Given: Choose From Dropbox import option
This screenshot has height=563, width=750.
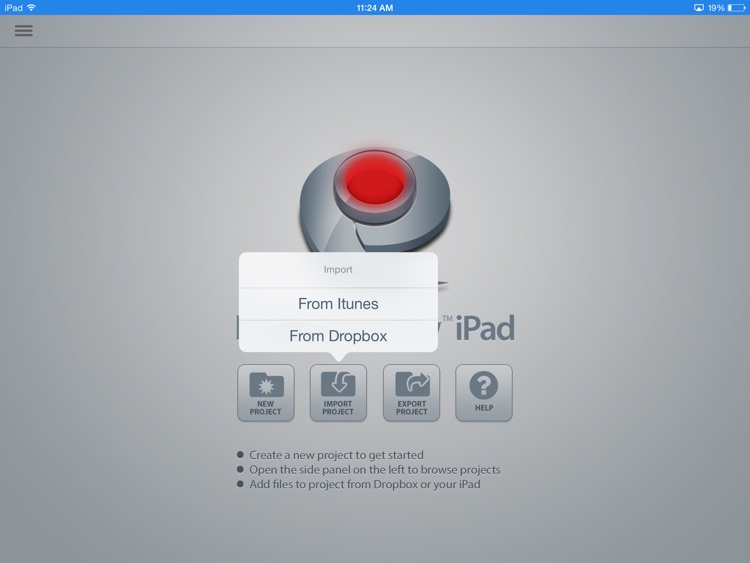Looking at the screenshot, I should coord(338,336).
